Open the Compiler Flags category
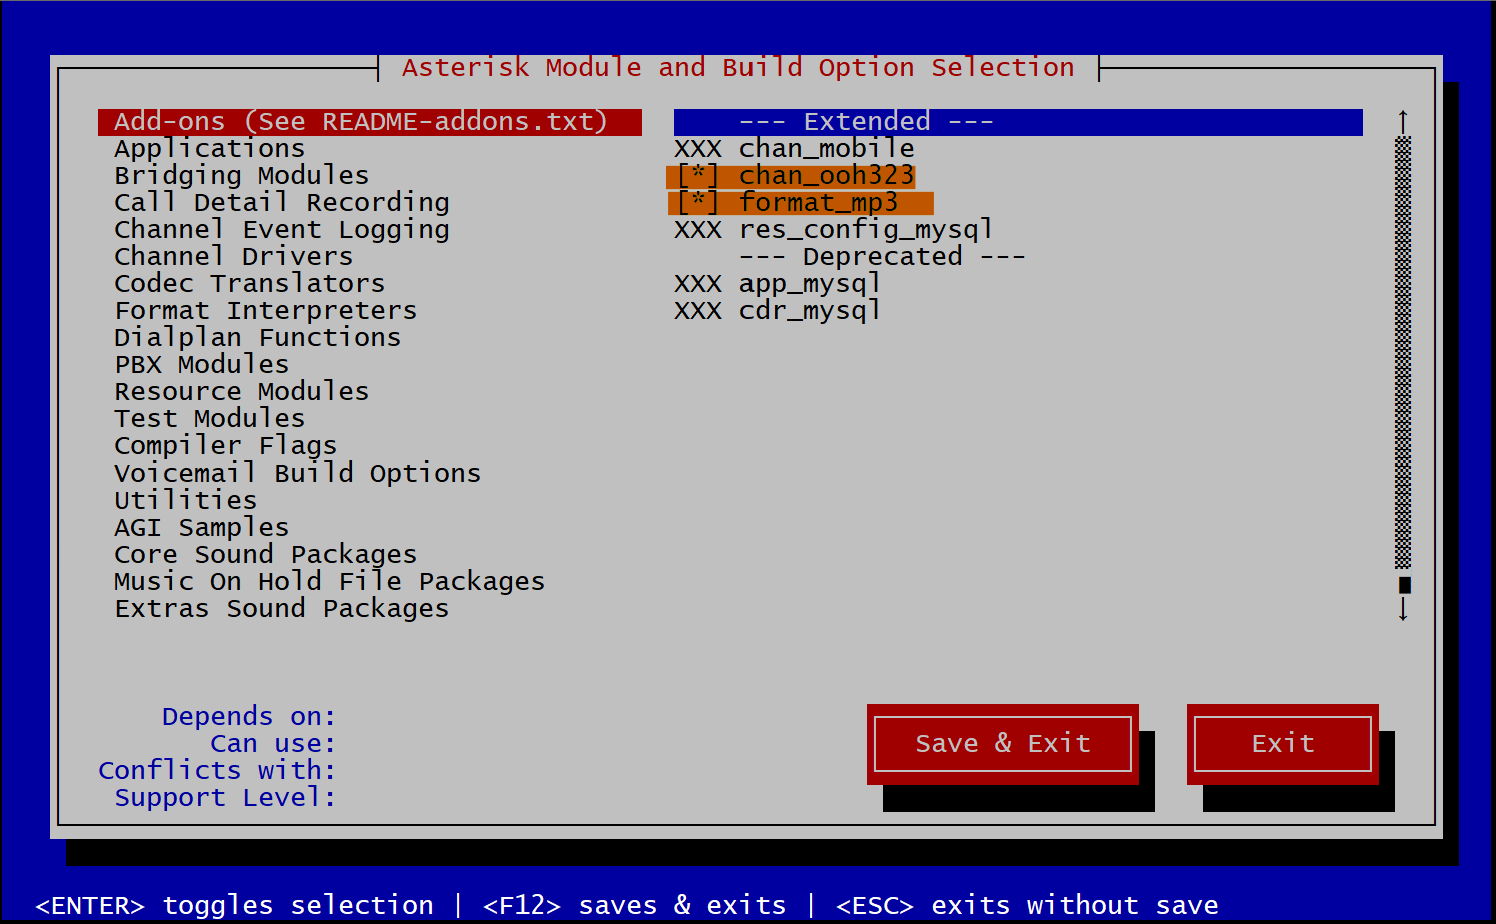The image size is (1496, 924). tap(225, 445)
